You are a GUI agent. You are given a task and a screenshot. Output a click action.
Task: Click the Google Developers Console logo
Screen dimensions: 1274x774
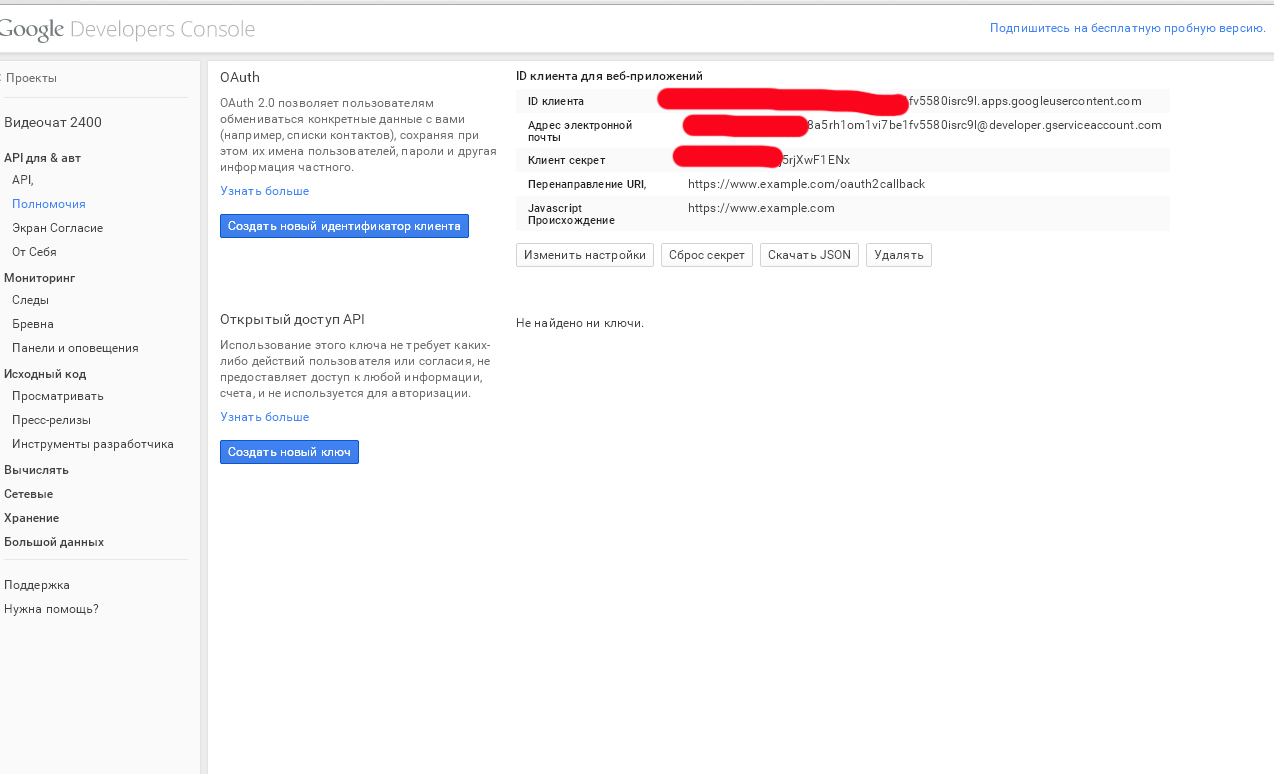(127, 30)
